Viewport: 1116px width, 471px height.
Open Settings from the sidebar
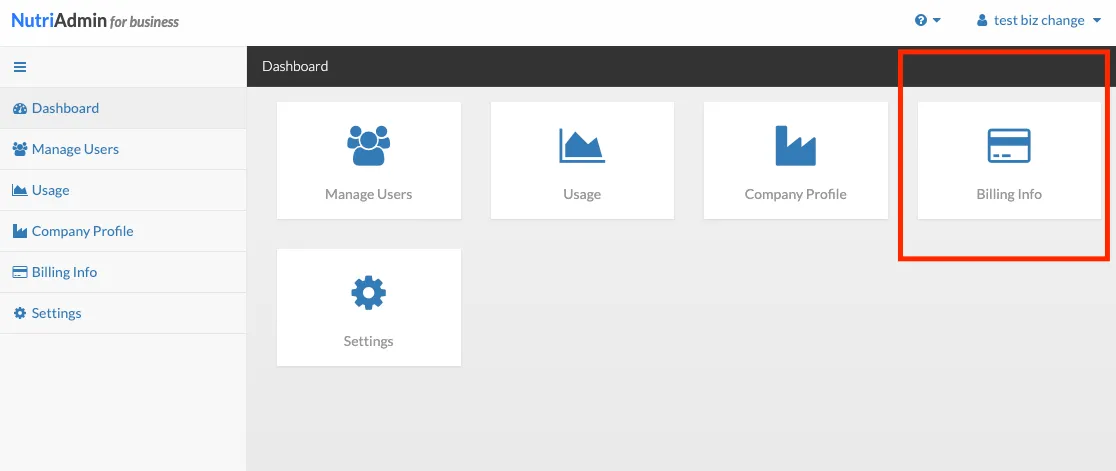tap(123, 313)
